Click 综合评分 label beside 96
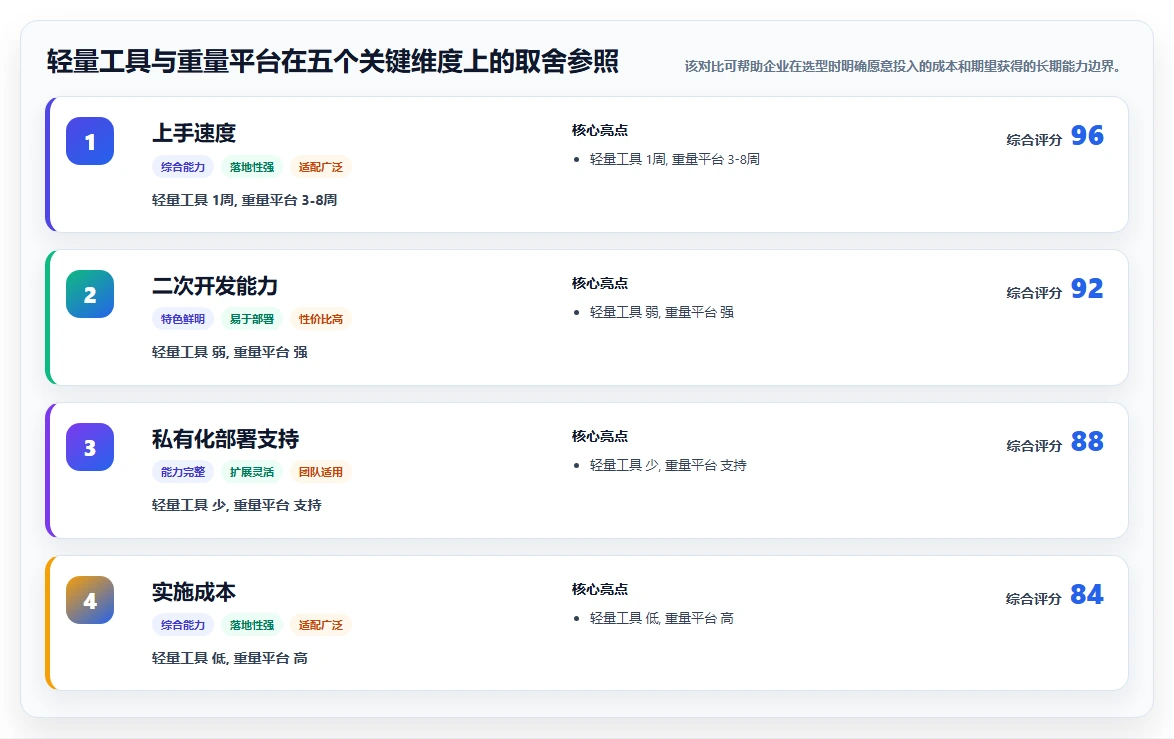 (1034, 140)
